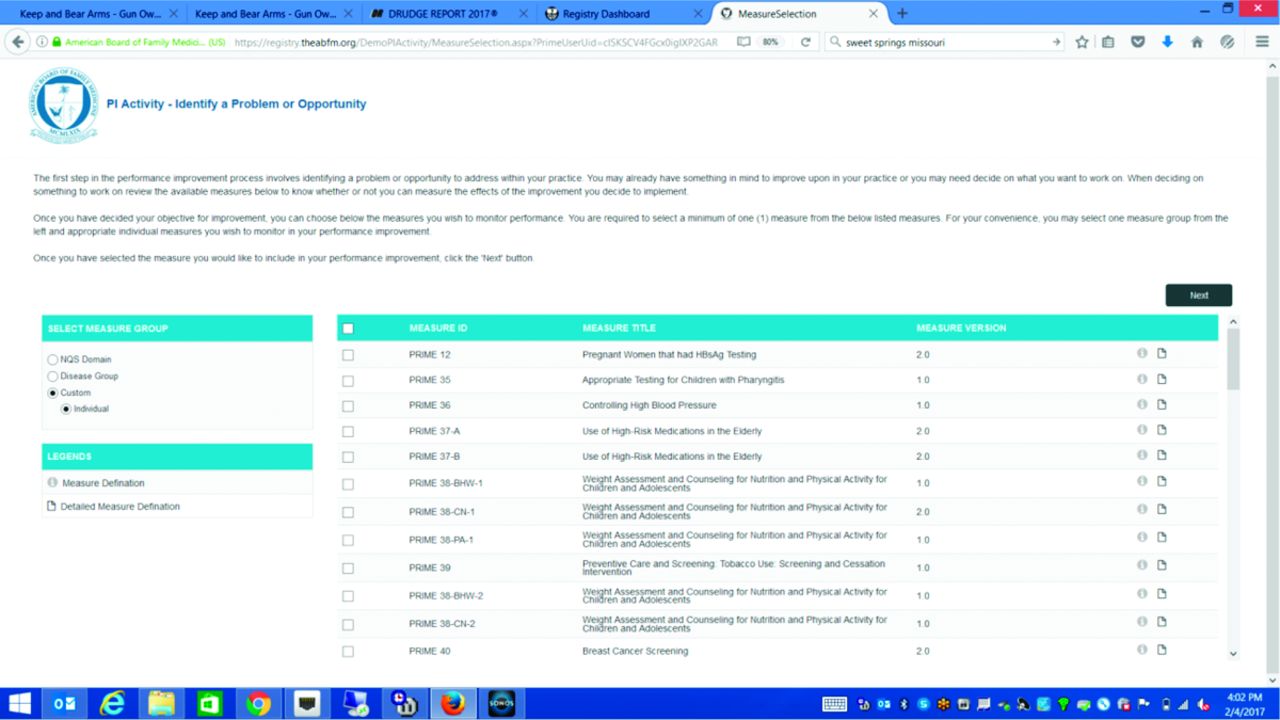Click the Firefox back arrow button
Viewport: 1280px width, 720px height.
click(17, 42)
